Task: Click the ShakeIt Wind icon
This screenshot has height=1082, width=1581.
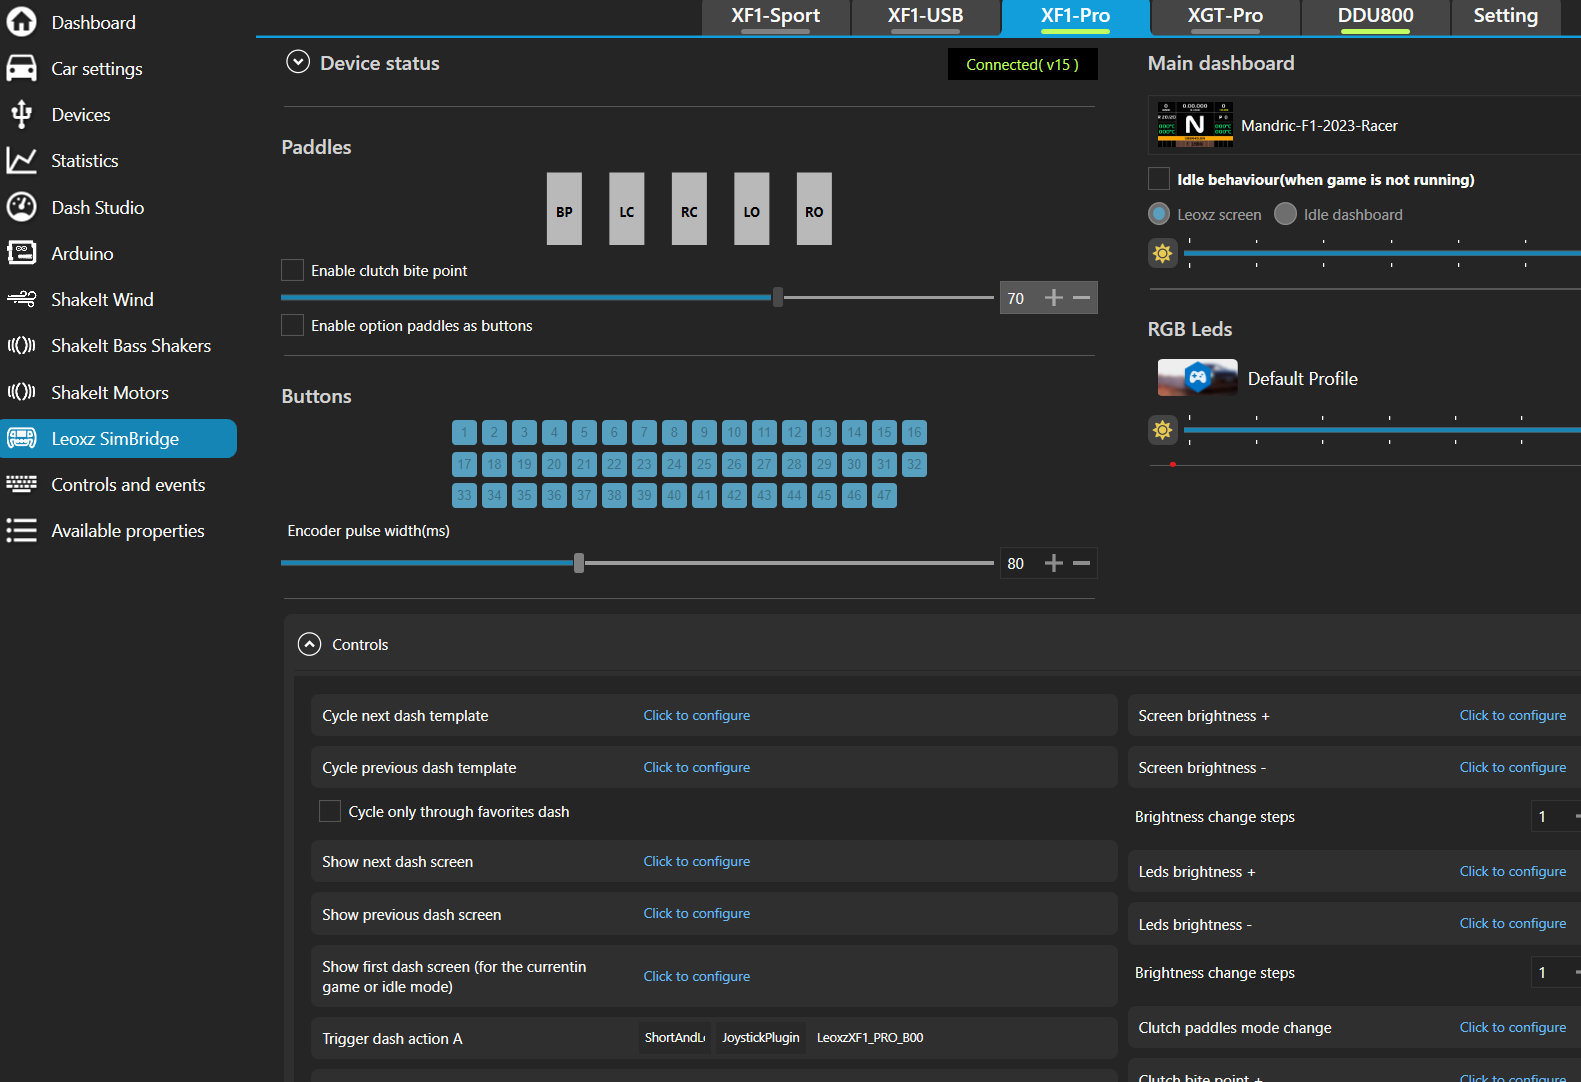Action: pos(21,298)
